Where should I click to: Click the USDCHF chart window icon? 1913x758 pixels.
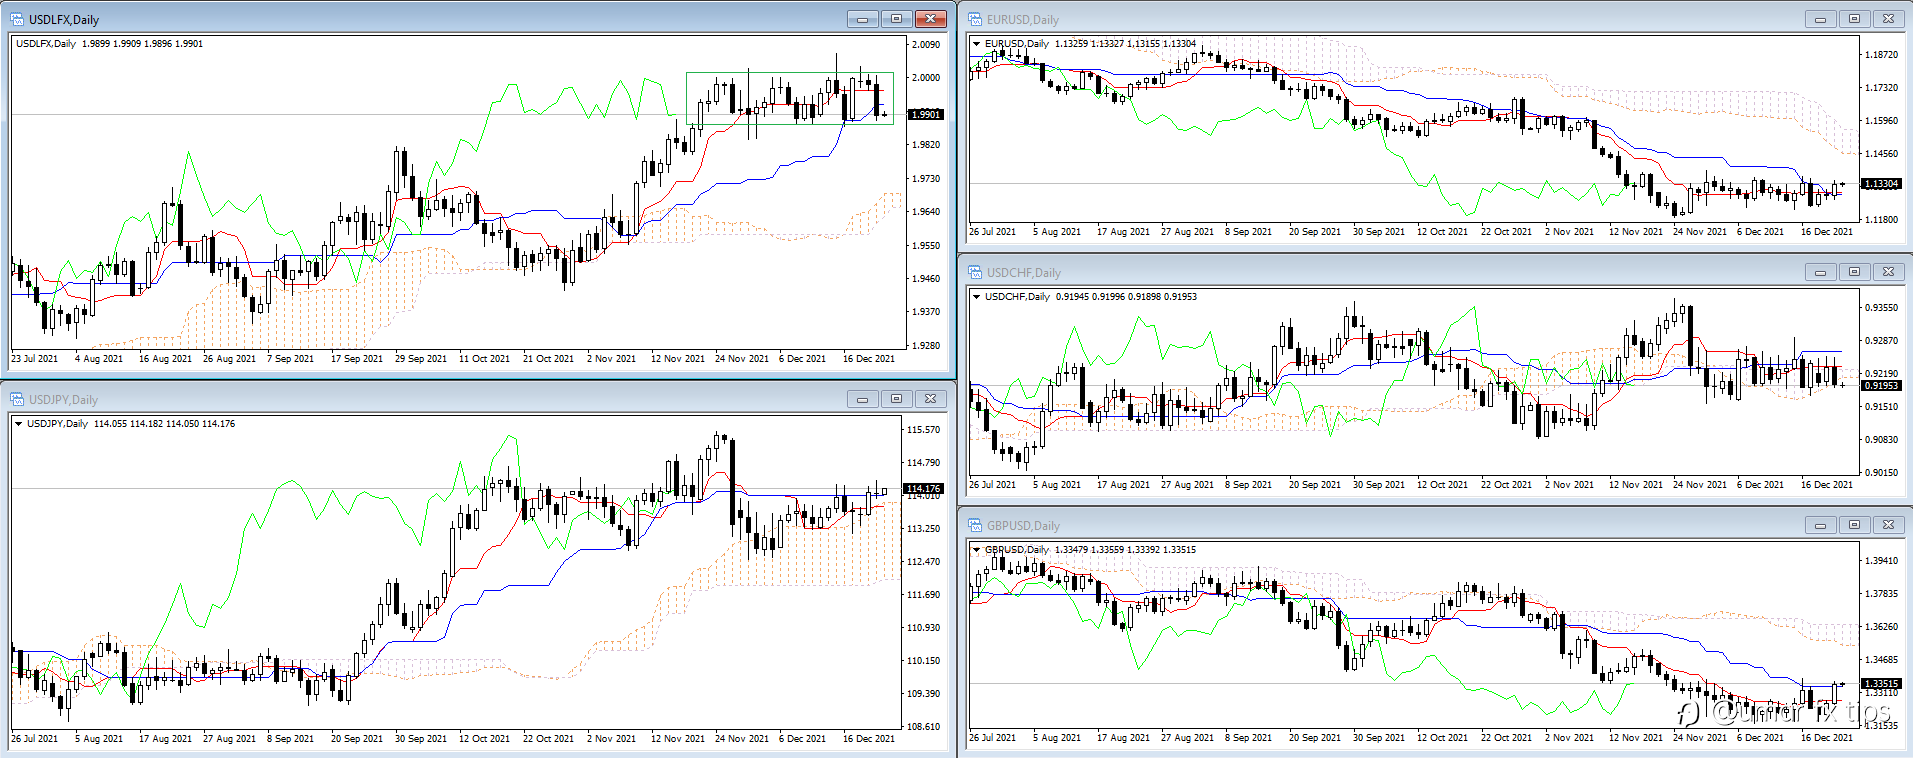975,272
